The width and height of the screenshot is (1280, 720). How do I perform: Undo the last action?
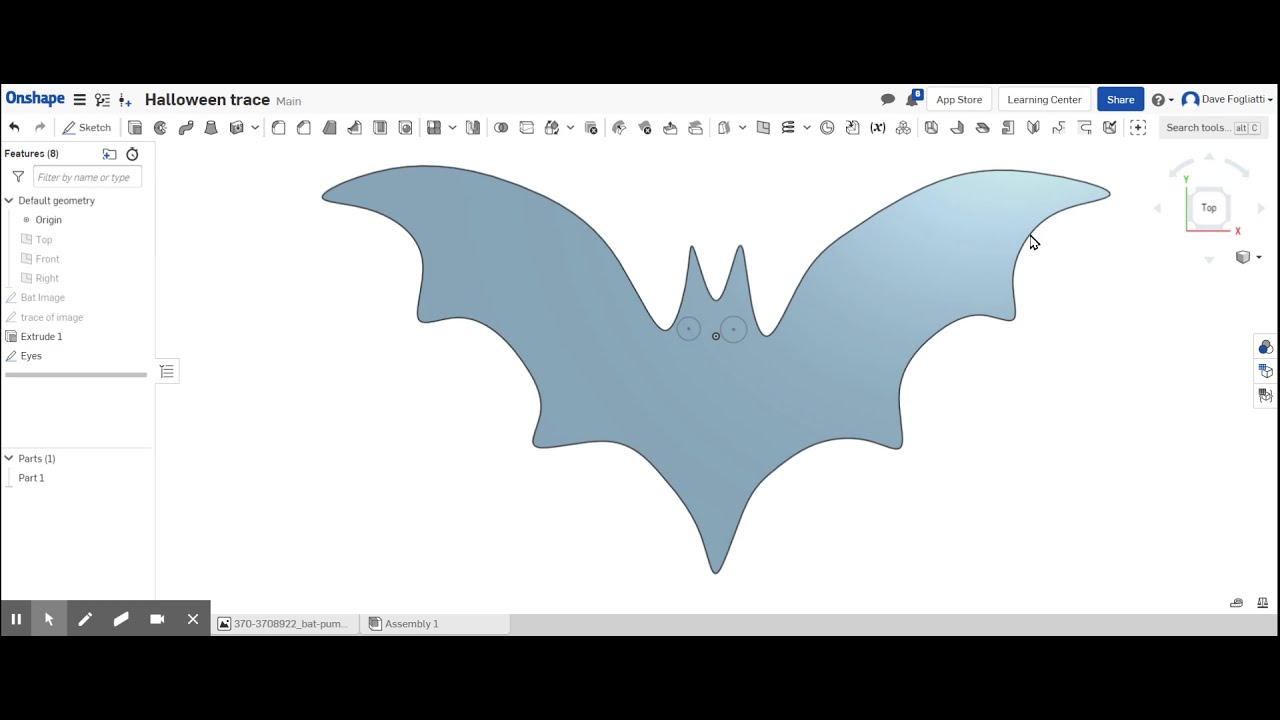[x=14, y=128]
